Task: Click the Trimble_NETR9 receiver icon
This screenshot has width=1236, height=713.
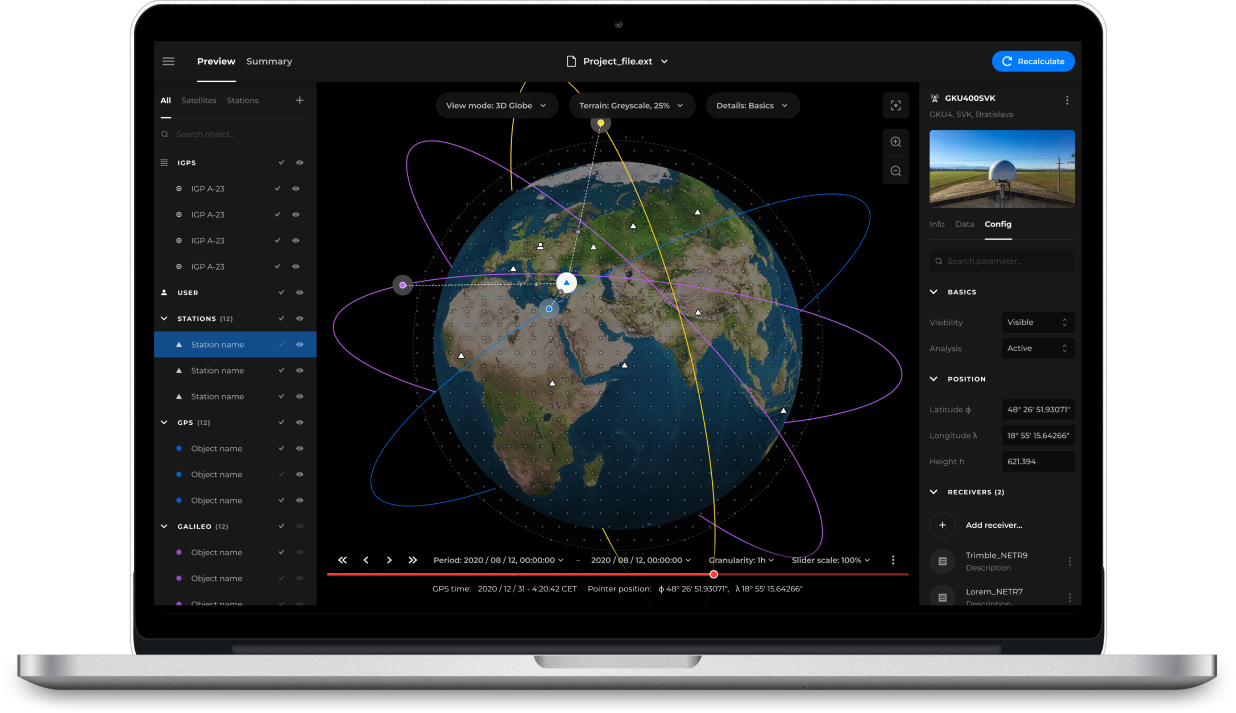Action: pyautogui.click(x=942, y=562)
